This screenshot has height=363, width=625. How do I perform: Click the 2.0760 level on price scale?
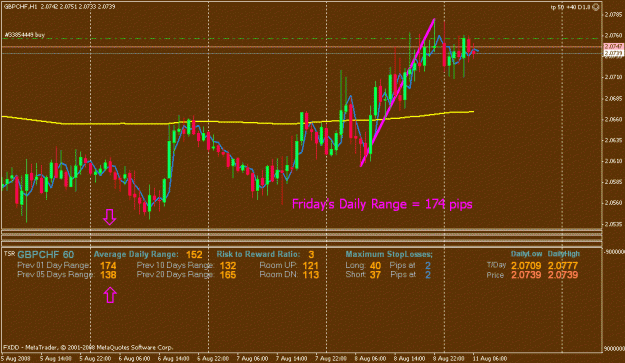[613, 35]
